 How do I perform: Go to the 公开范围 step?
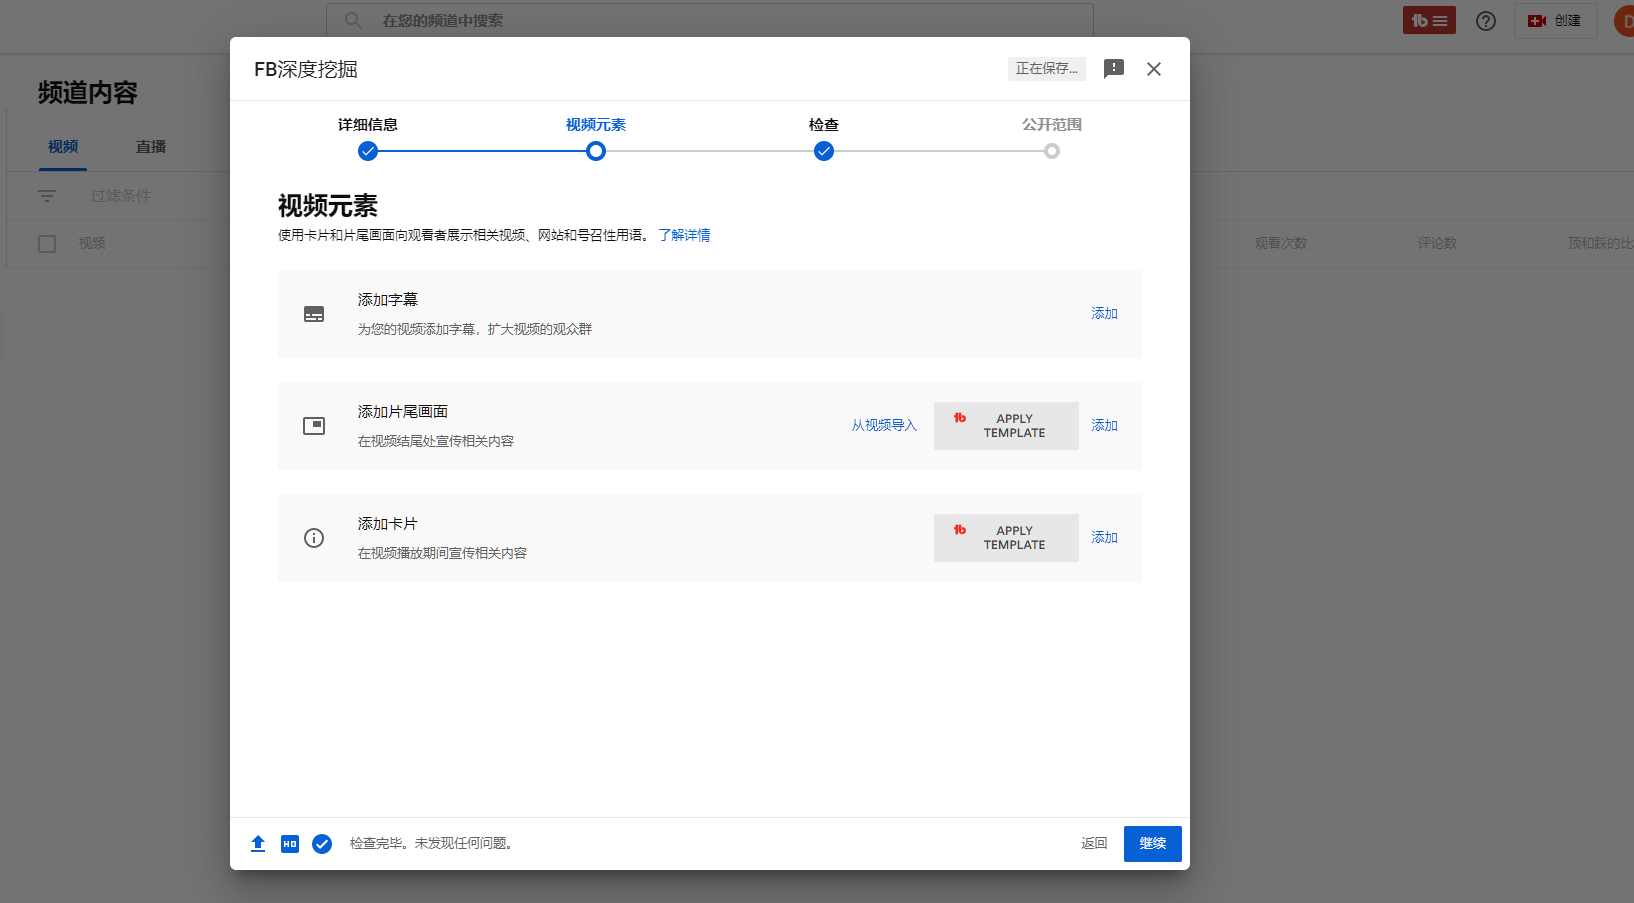click(1051, 151)
